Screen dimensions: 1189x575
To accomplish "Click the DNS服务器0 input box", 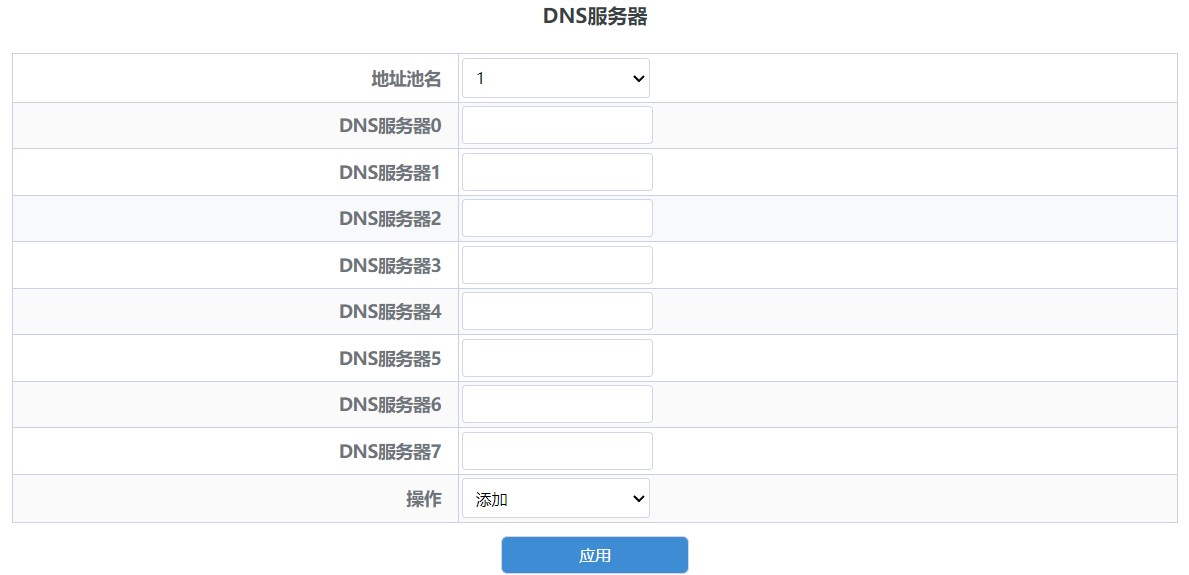I will [557, 125].
